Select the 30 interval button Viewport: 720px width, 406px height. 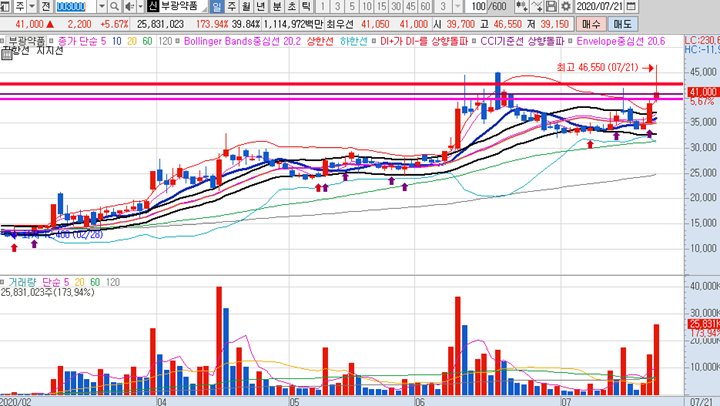coord(396,6)
